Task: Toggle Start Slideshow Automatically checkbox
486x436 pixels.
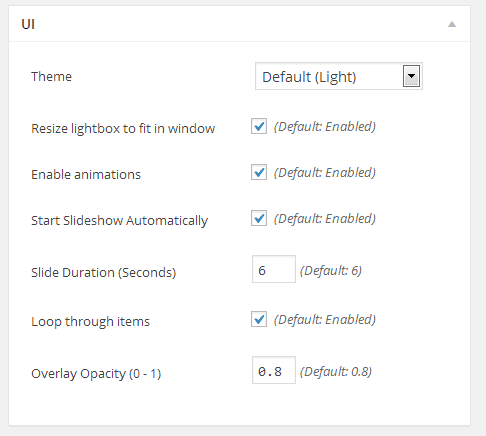Action: [259, 218]
